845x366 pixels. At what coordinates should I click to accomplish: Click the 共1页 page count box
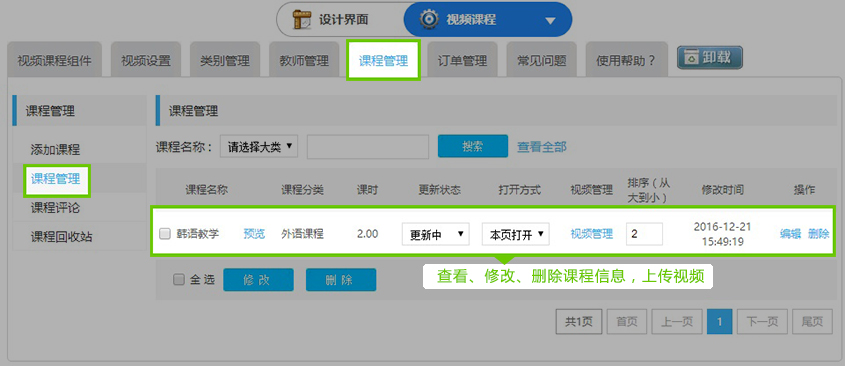(x=579, y=322)
